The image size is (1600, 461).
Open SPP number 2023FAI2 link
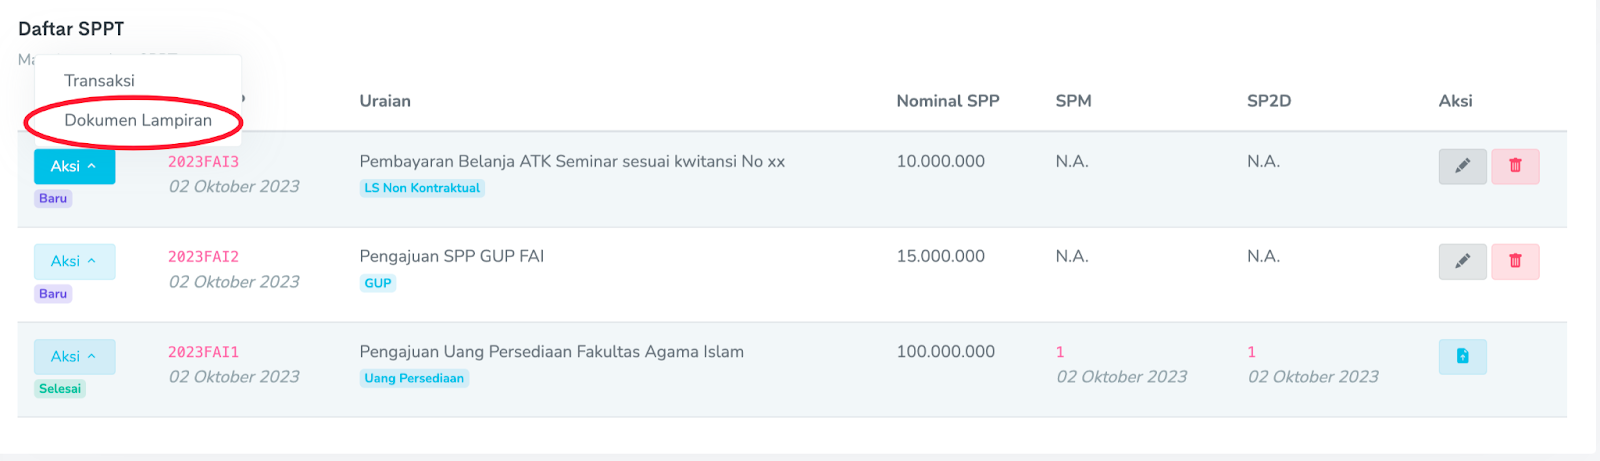203,256
